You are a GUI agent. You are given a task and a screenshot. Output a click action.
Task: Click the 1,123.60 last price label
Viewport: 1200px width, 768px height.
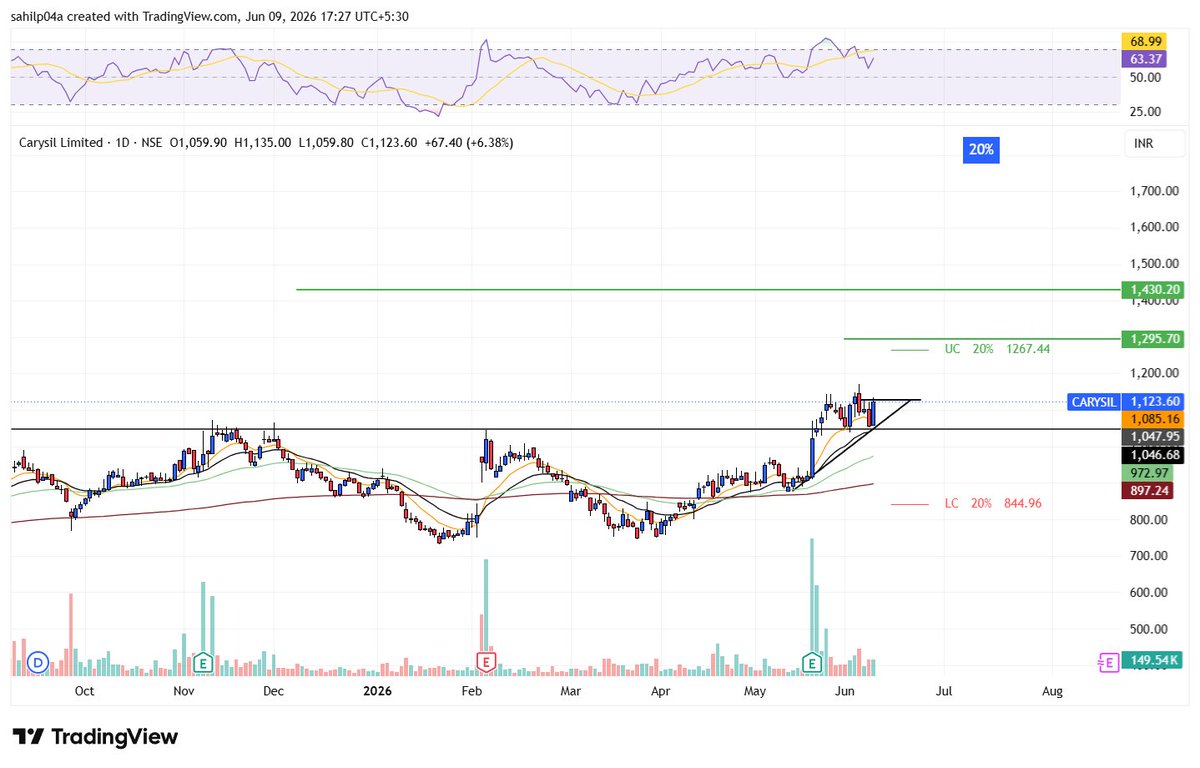click(1152, 401)
